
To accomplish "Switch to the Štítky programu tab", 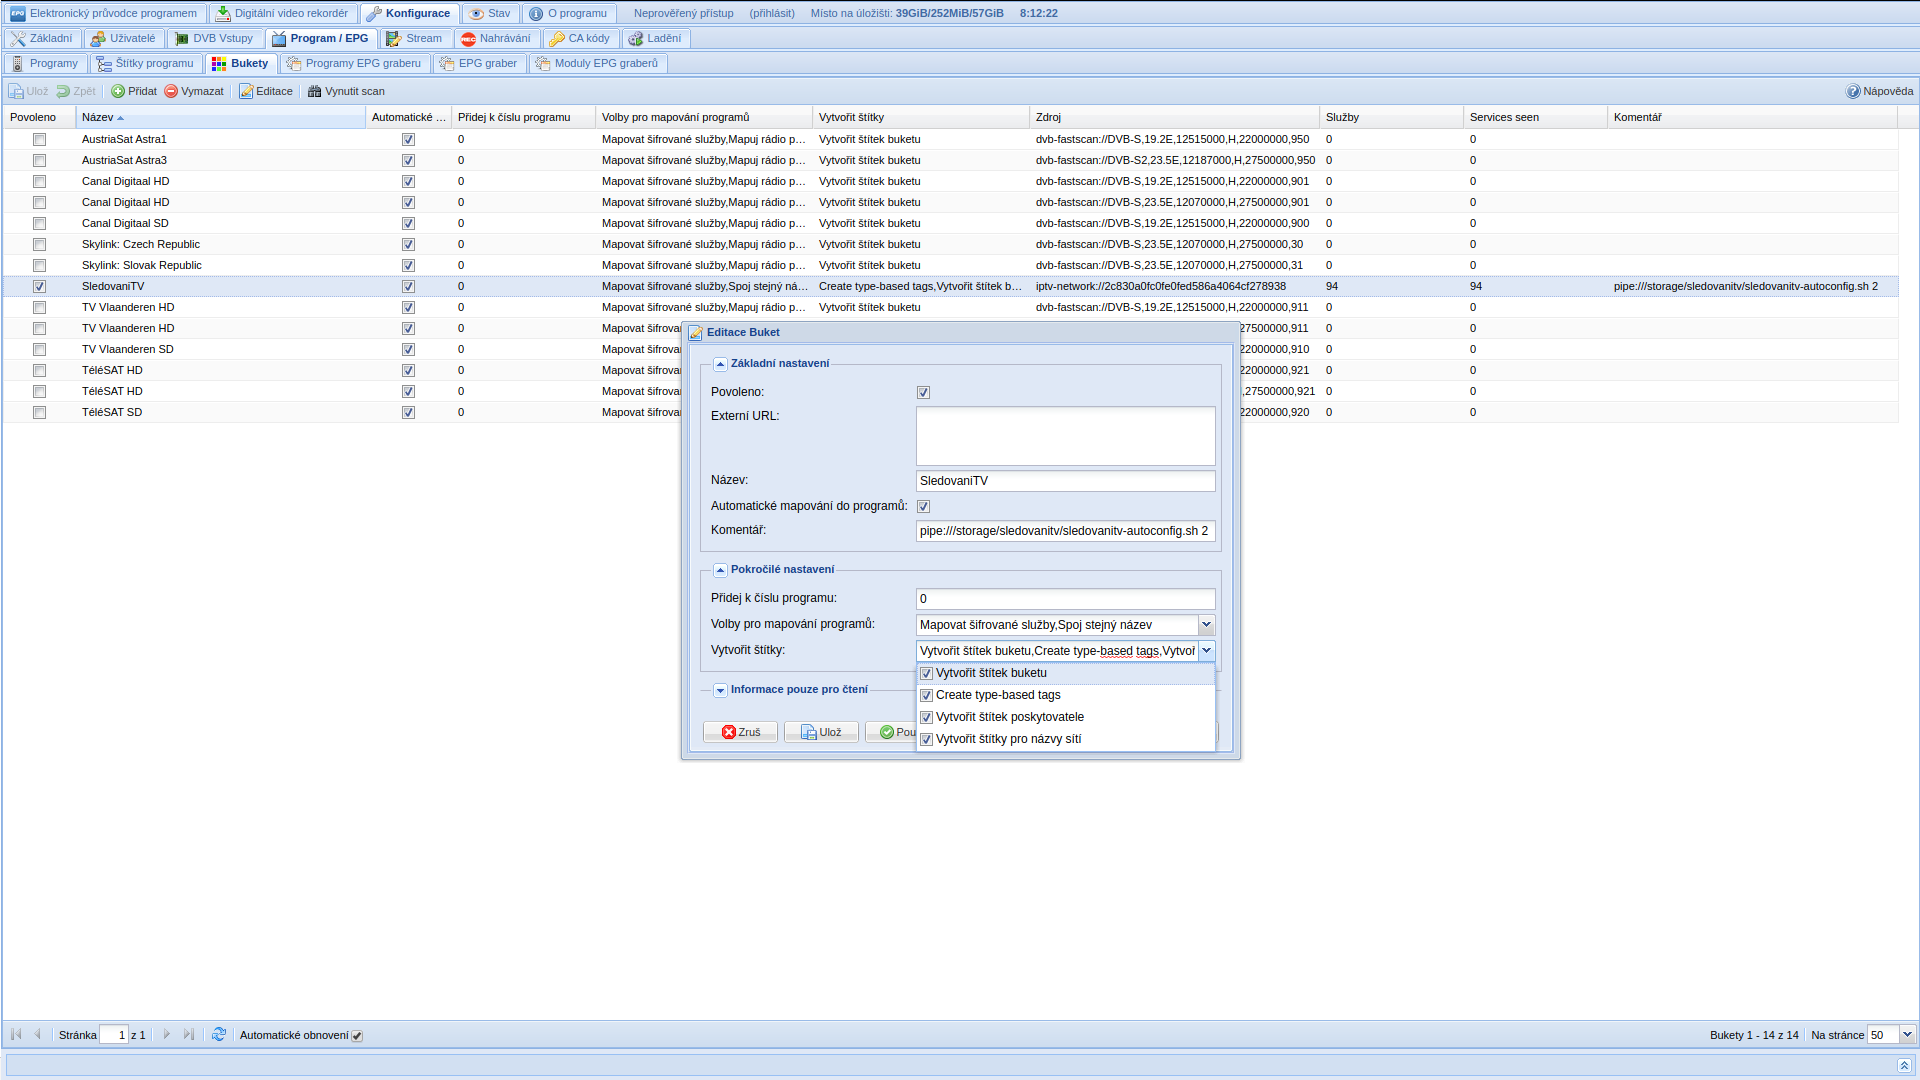I will [146, 63].
